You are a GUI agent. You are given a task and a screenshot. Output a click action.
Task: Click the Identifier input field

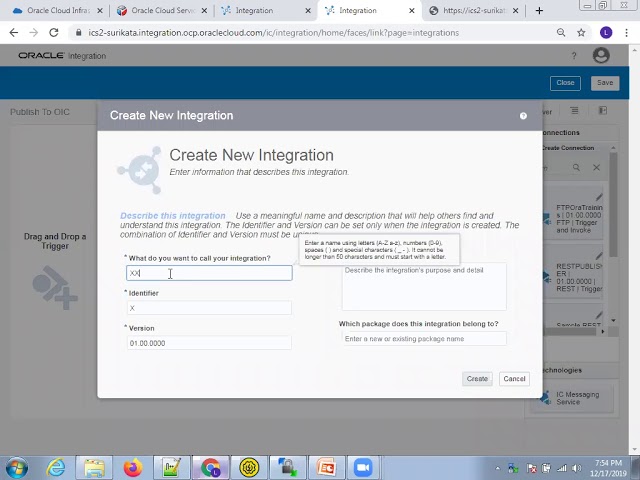tap(209, 308)
